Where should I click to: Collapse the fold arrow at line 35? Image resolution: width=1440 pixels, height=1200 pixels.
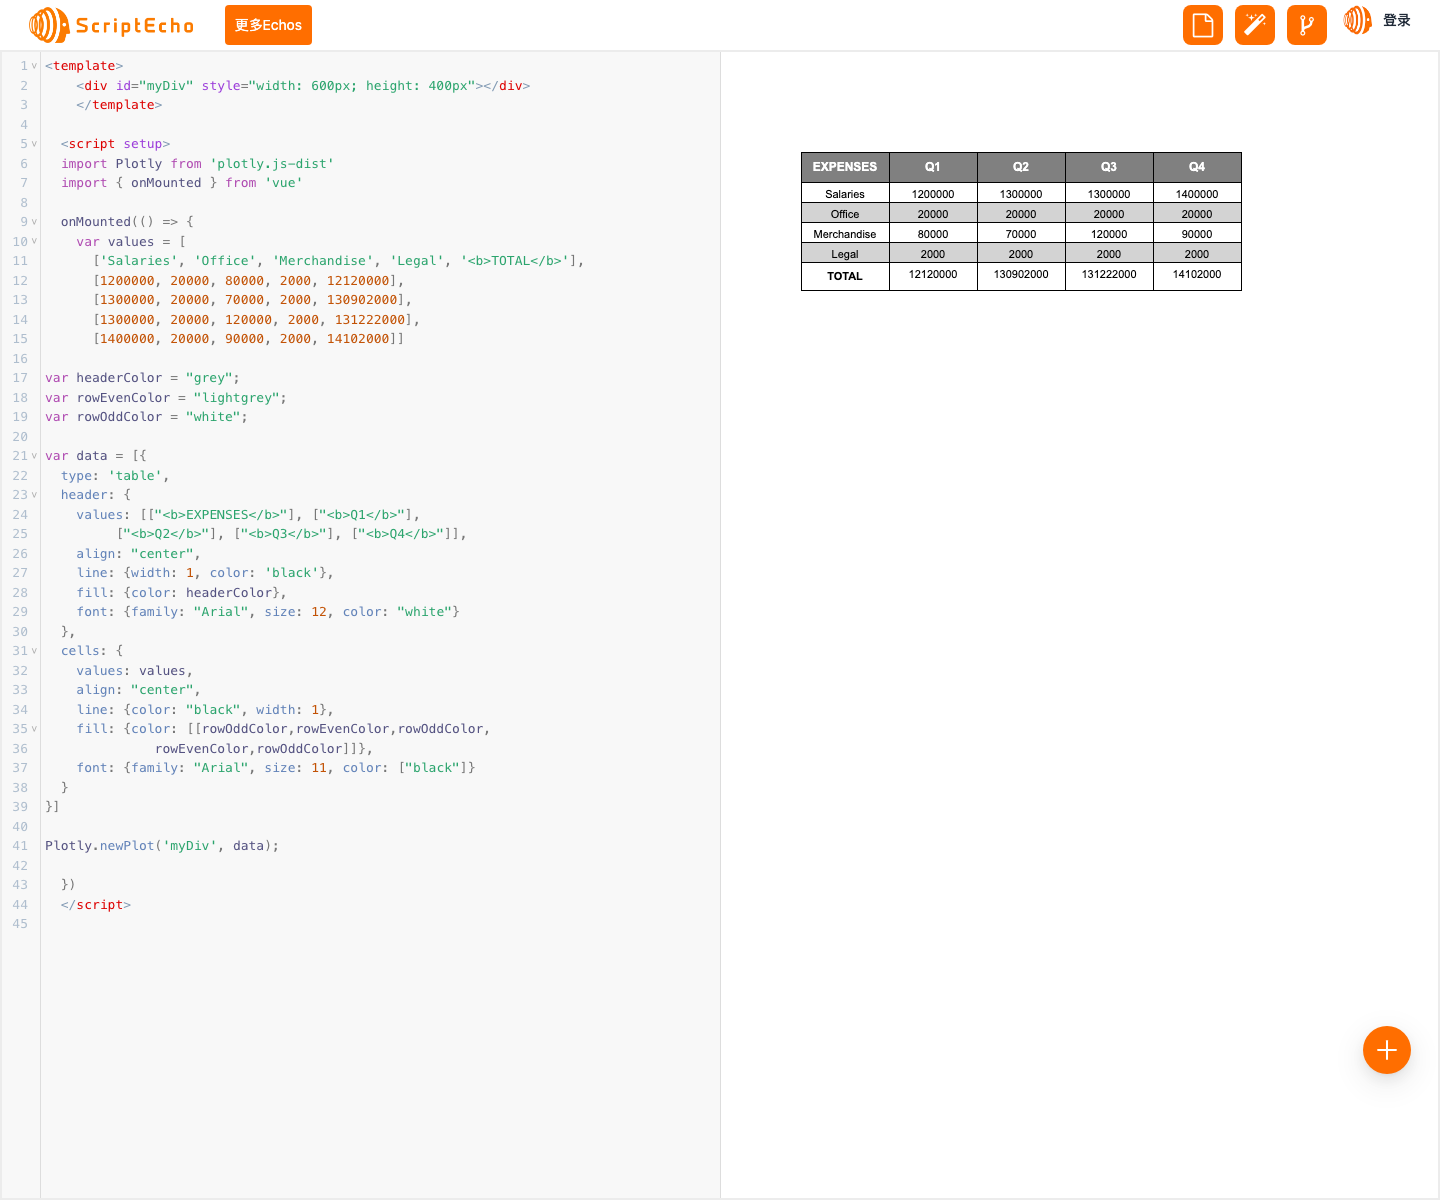click(34, 729)
